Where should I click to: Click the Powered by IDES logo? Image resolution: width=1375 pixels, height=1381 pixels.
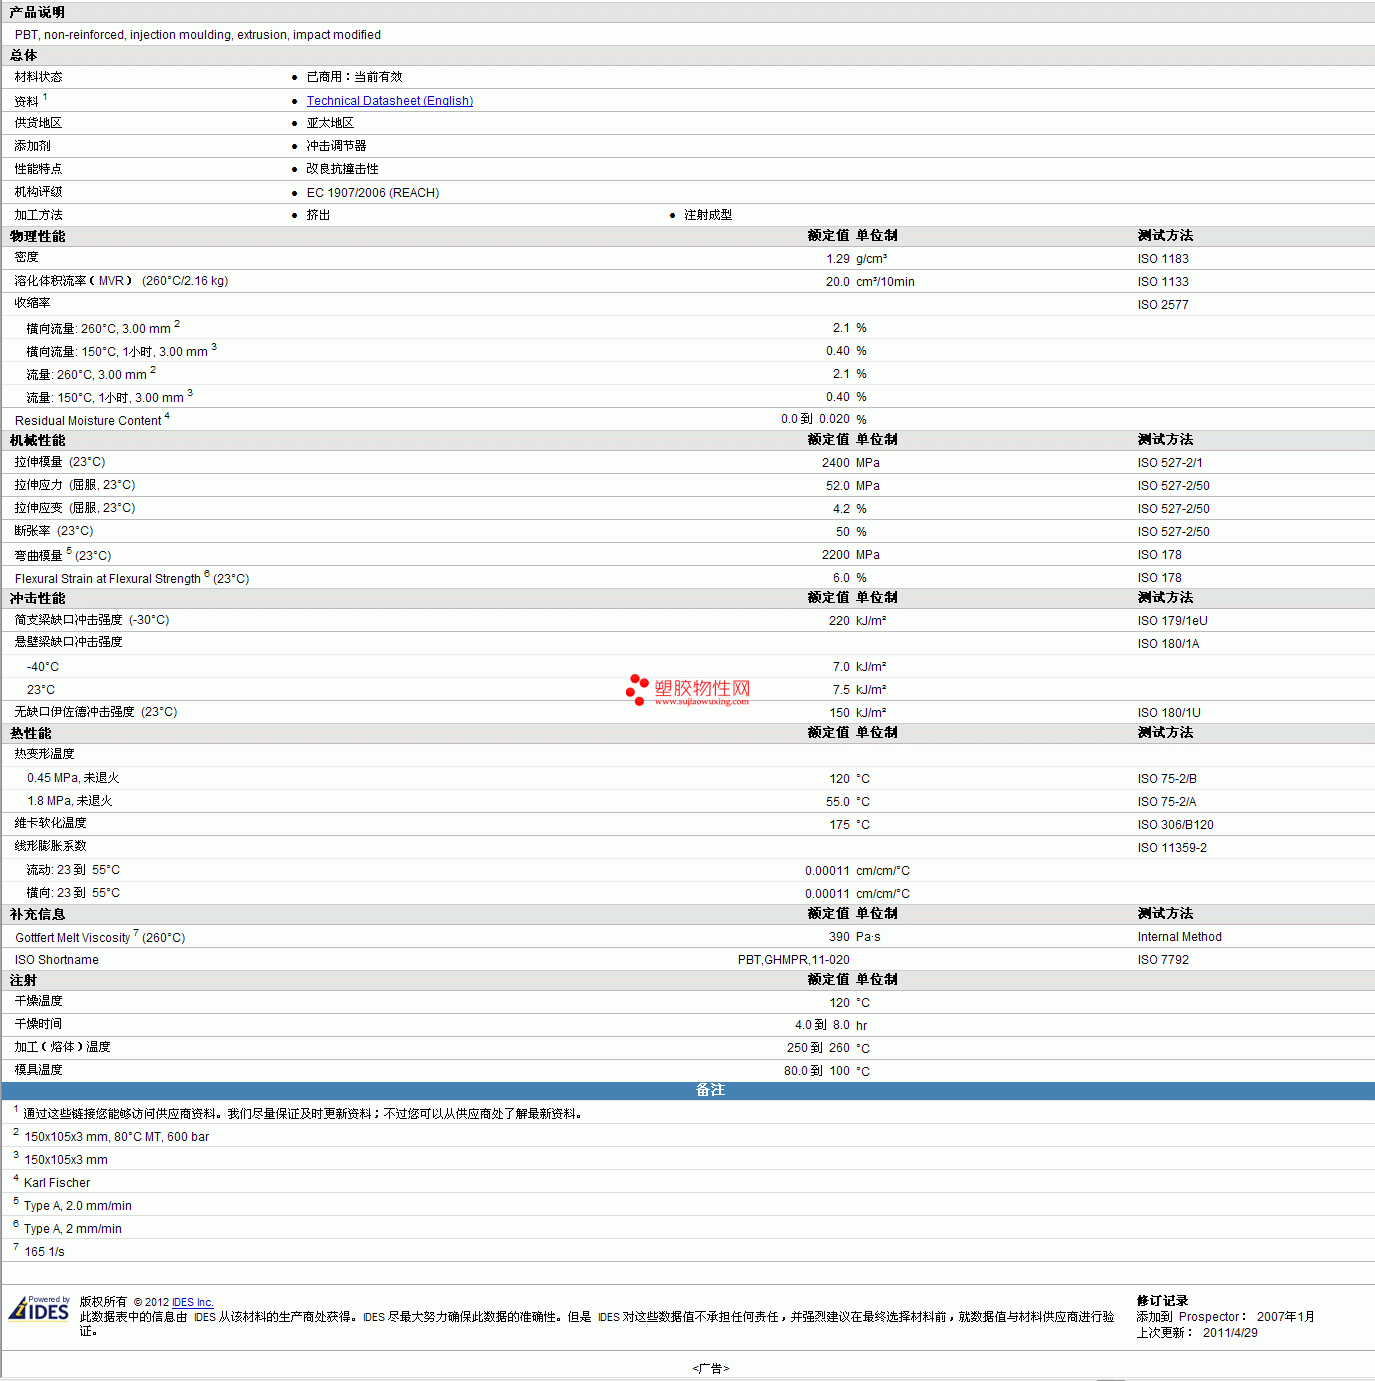click(x=40, y=1308)
